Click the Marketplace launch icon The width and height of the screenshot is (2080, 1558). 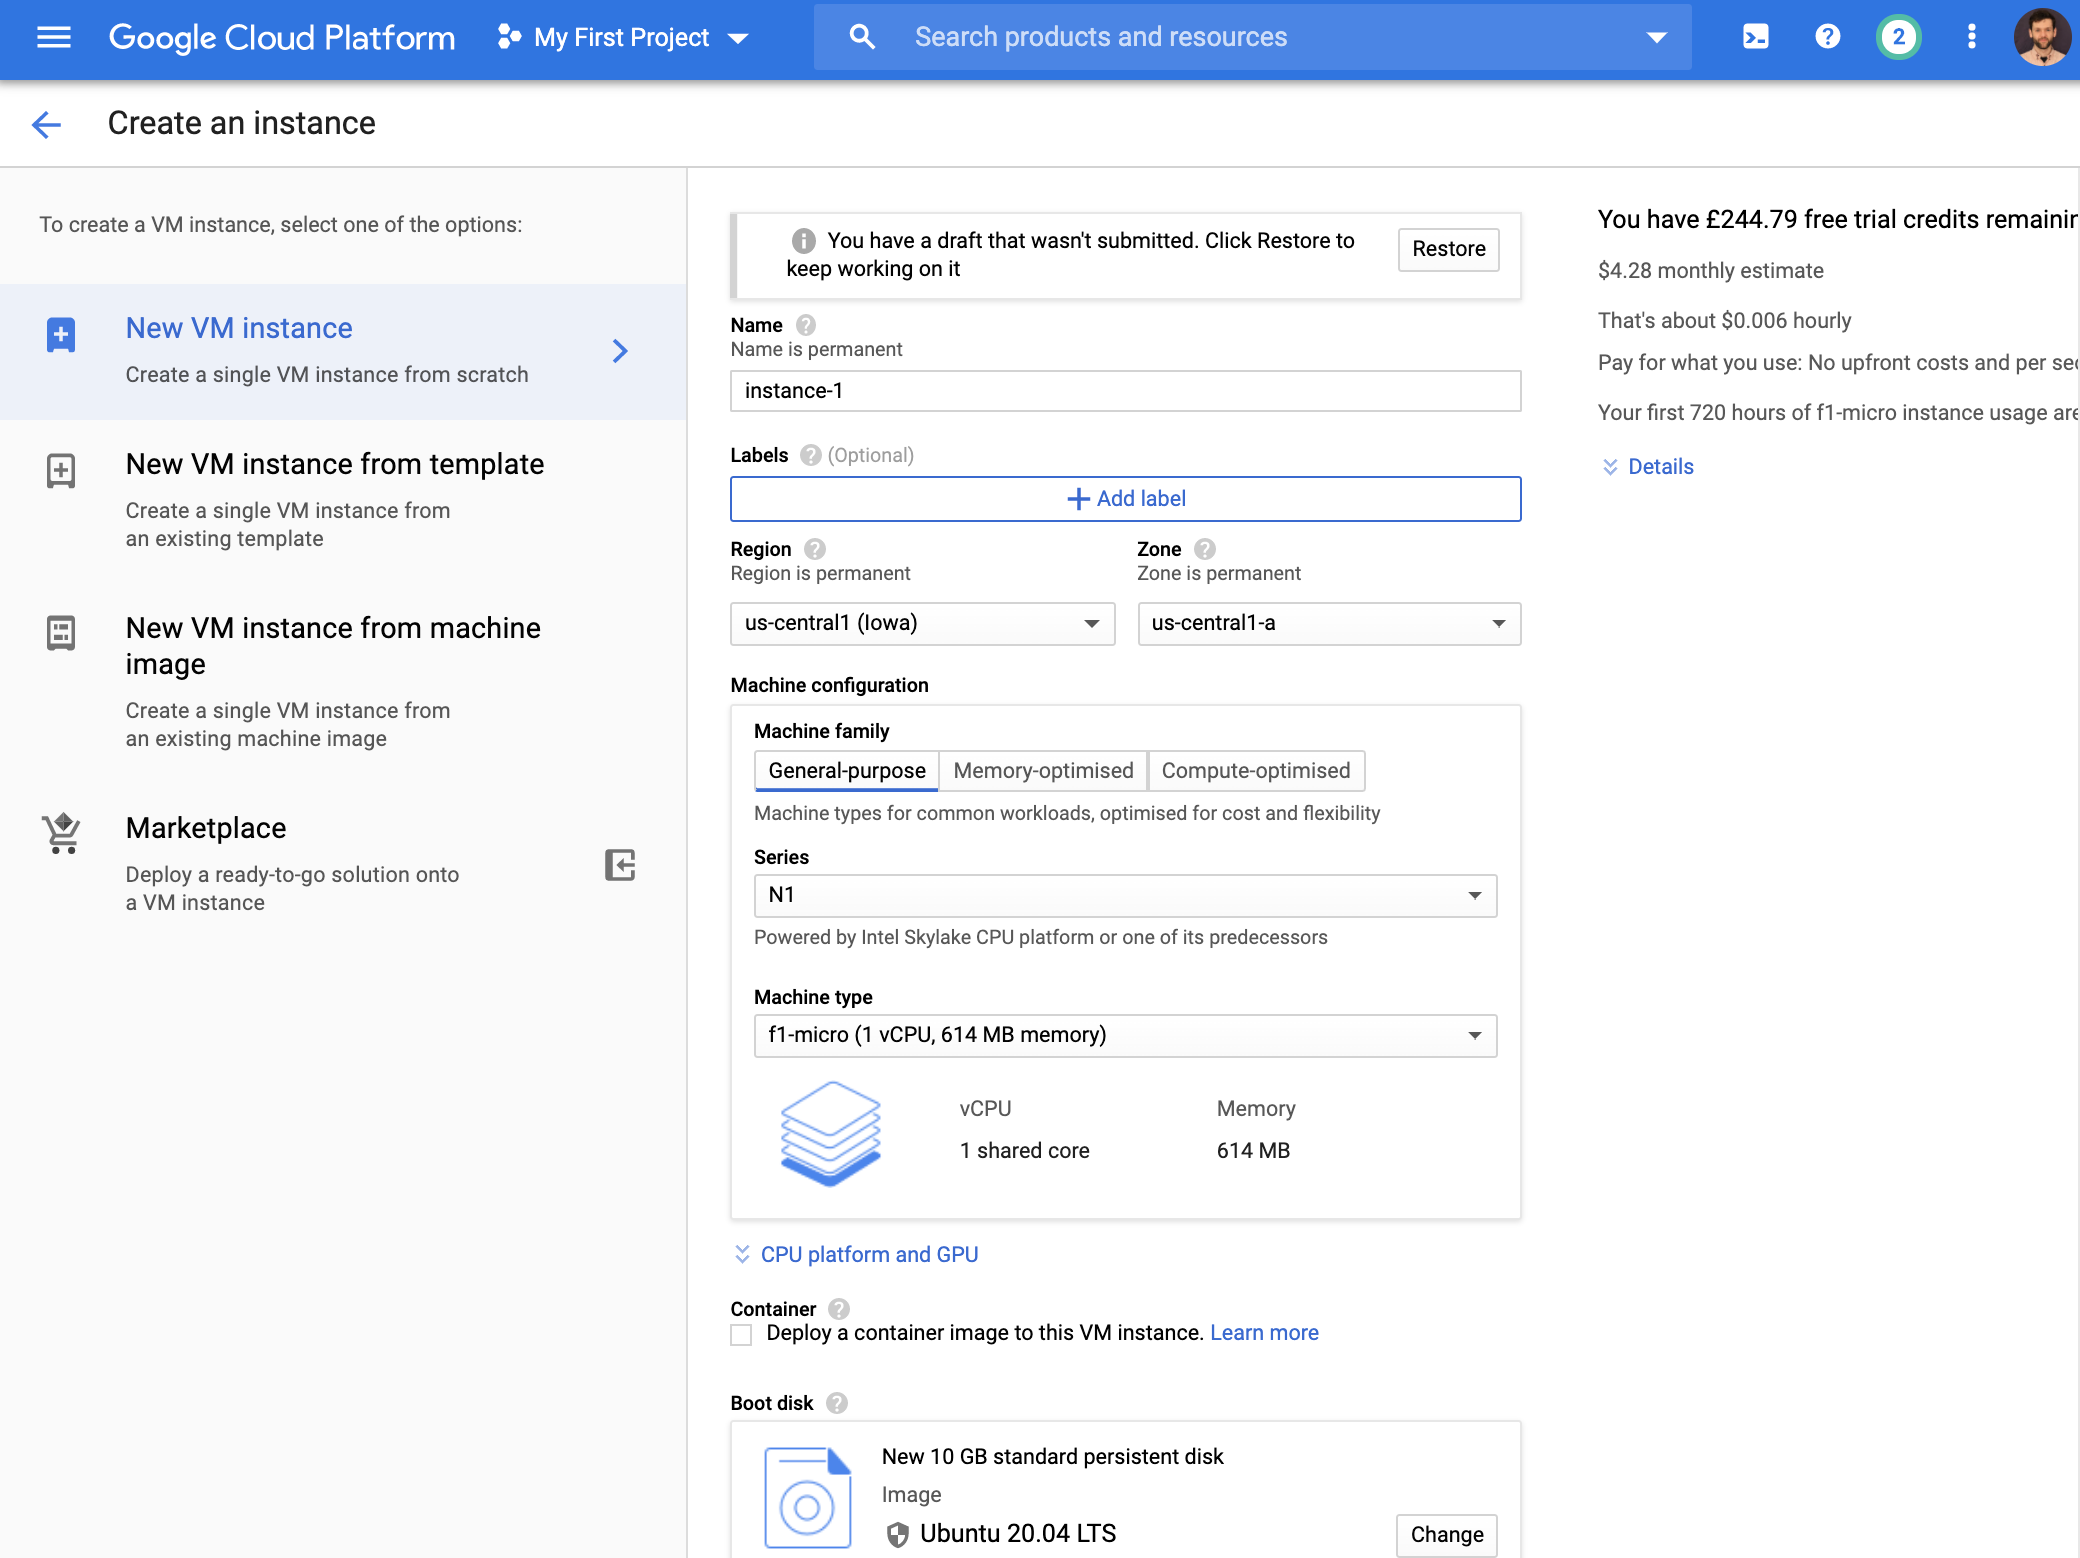click(x=619, y=866)
